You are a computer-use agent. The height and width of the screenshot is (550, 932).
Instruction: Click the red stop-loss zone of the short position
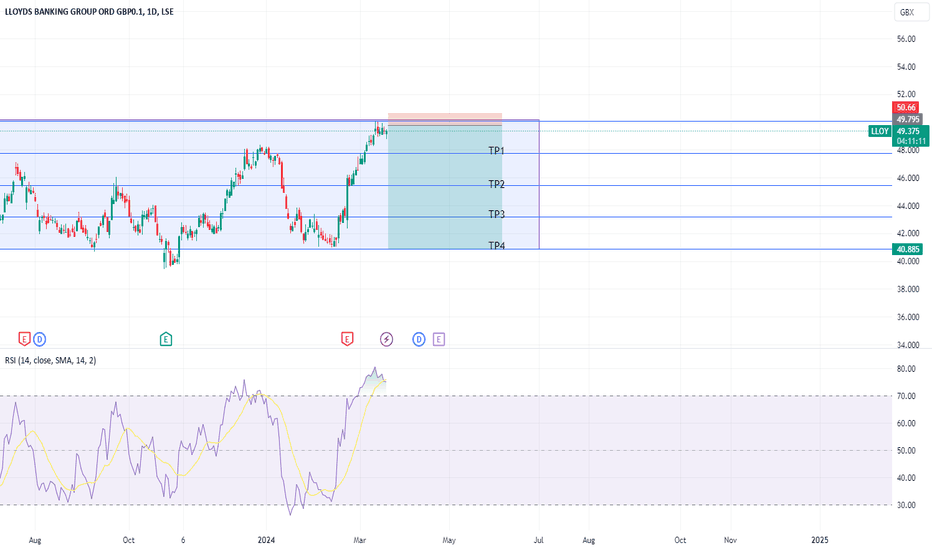(445, 119)
